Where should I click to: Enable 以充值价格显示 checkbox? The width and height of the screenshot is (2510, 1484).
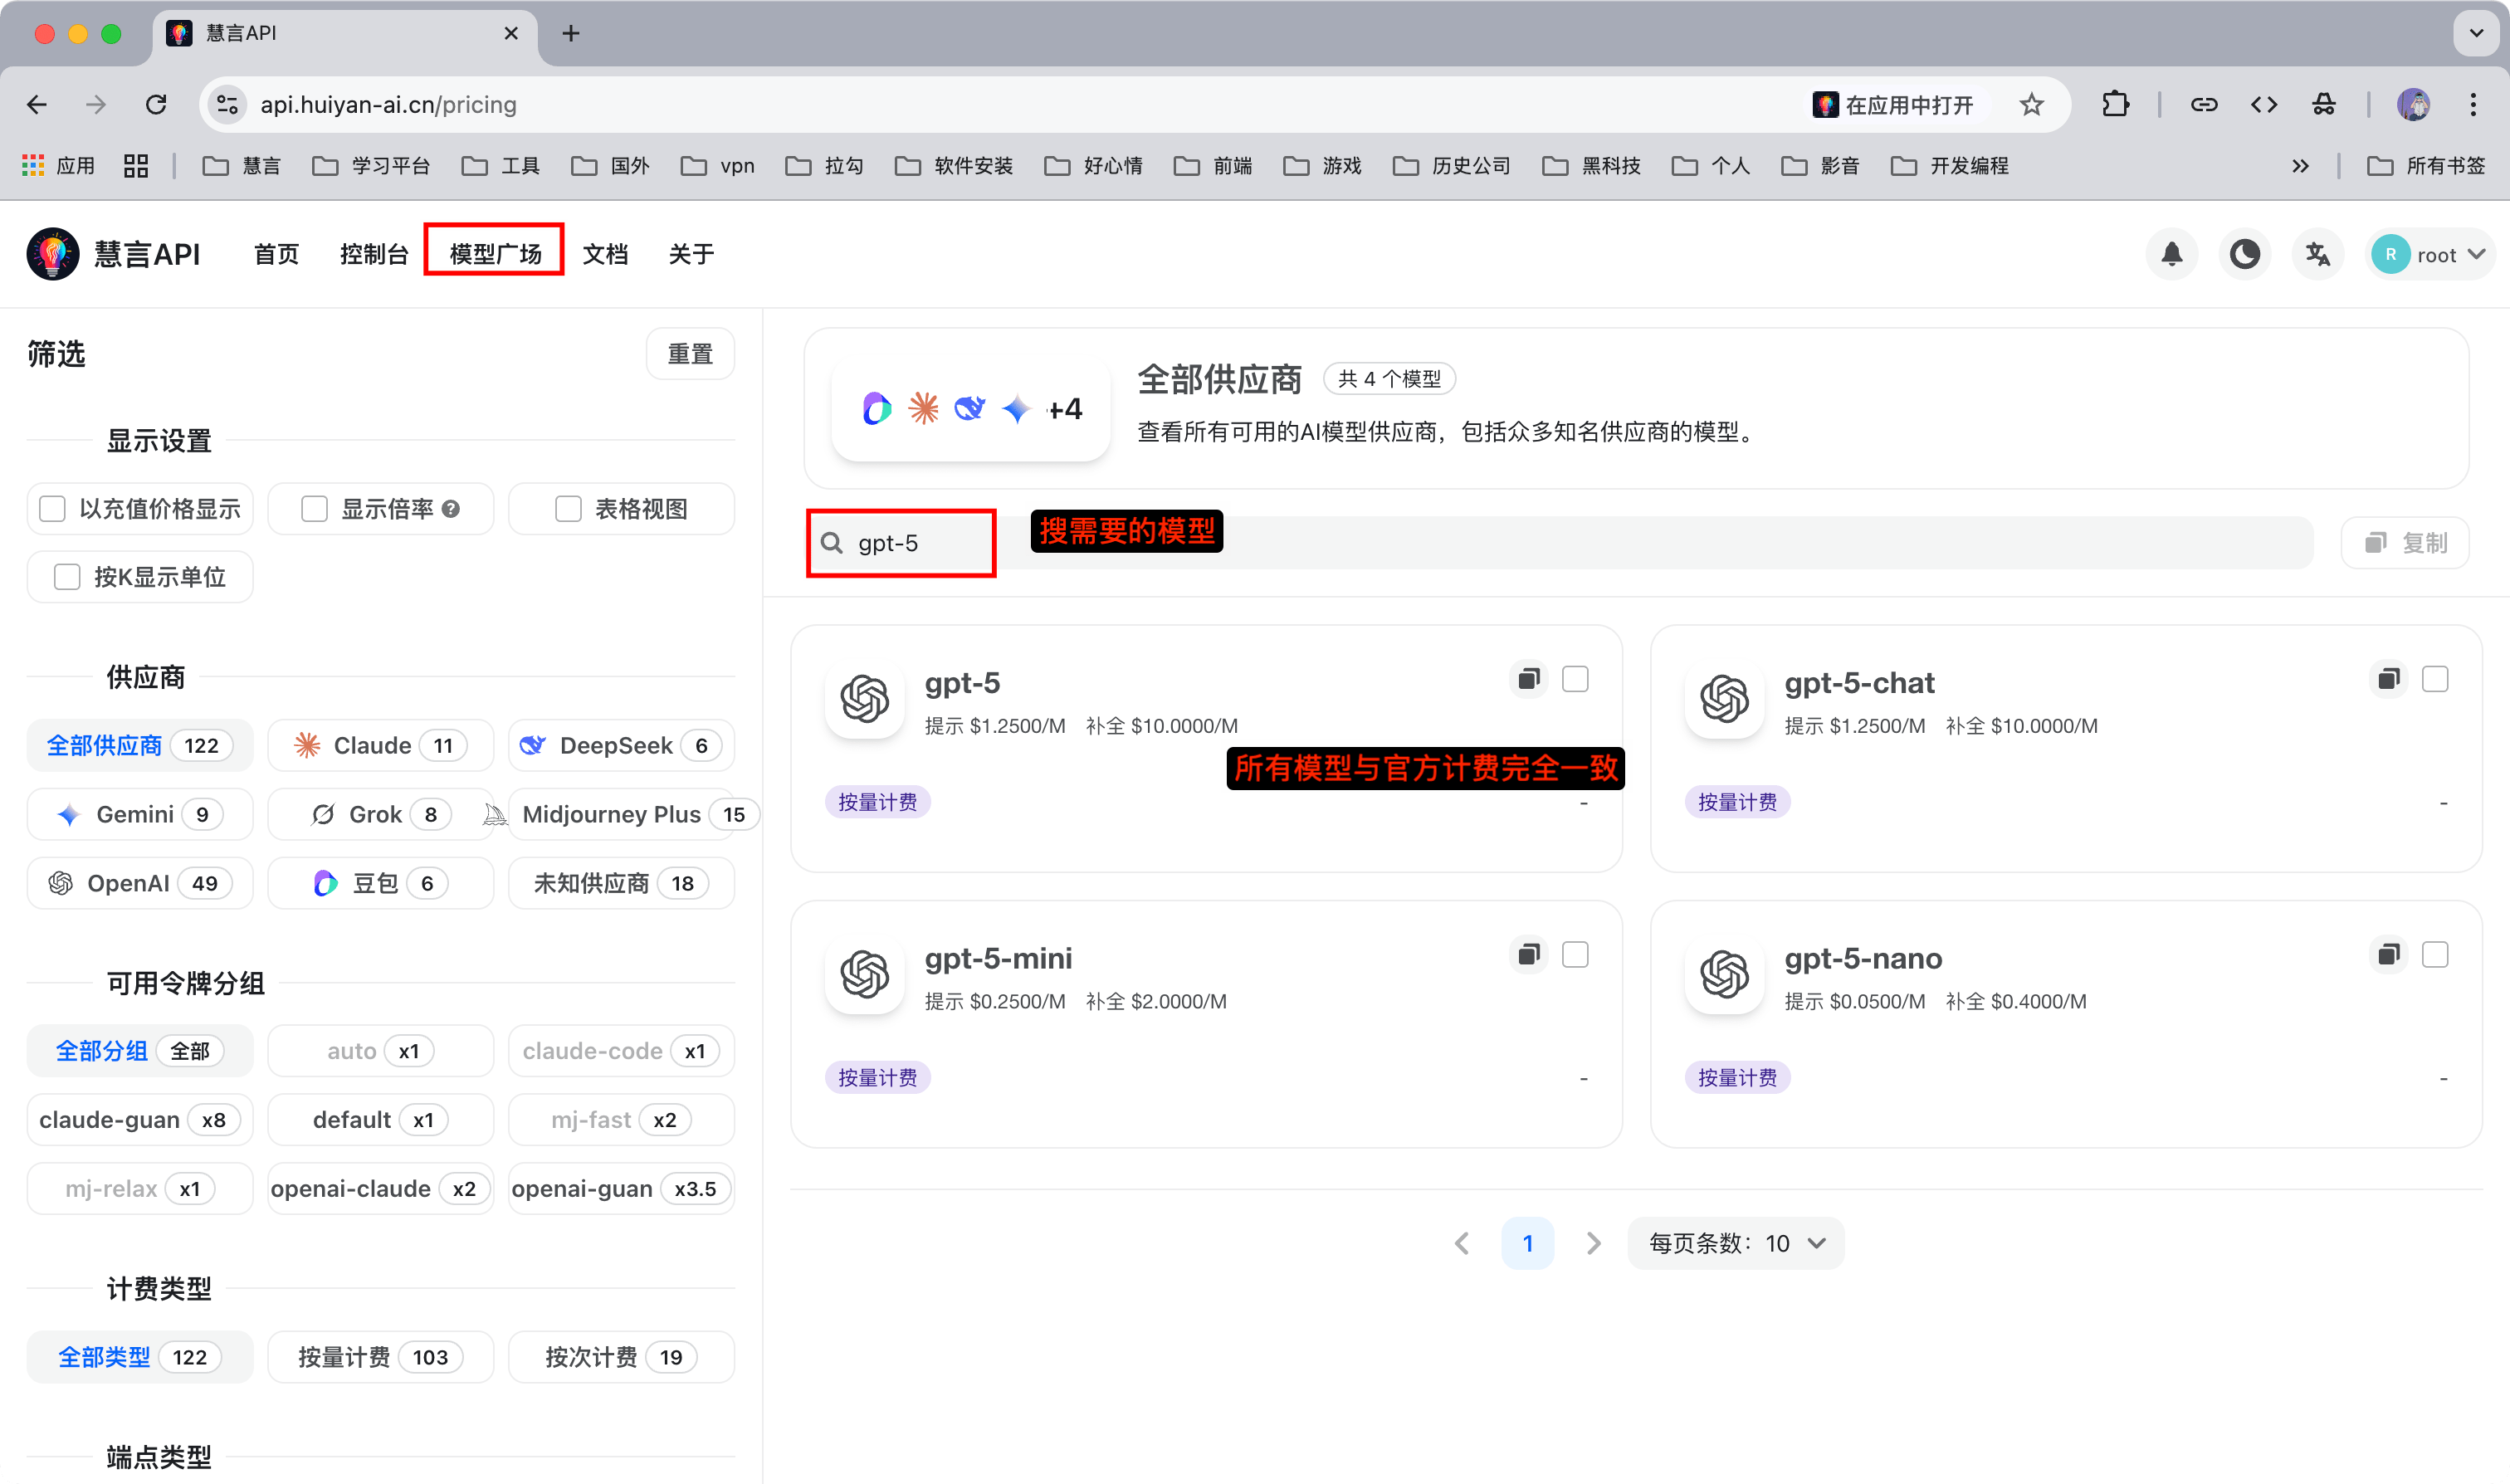pyautogui.click(x=52, y=509)
